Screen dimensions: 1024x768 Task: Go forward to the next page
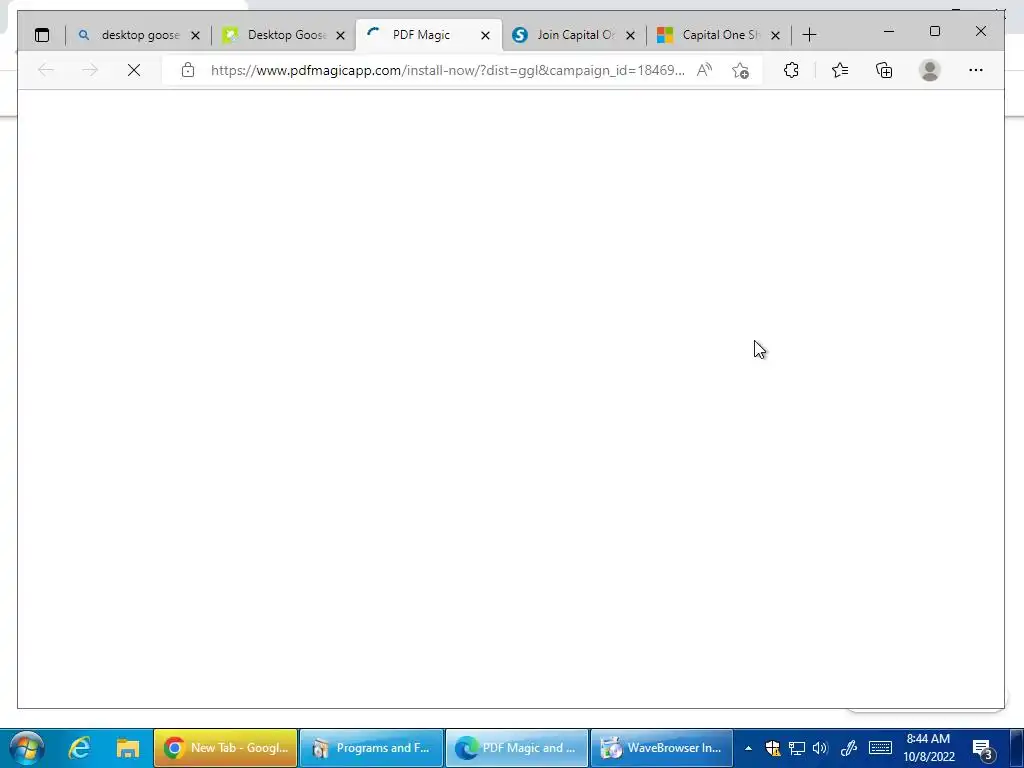pos(90,70)
